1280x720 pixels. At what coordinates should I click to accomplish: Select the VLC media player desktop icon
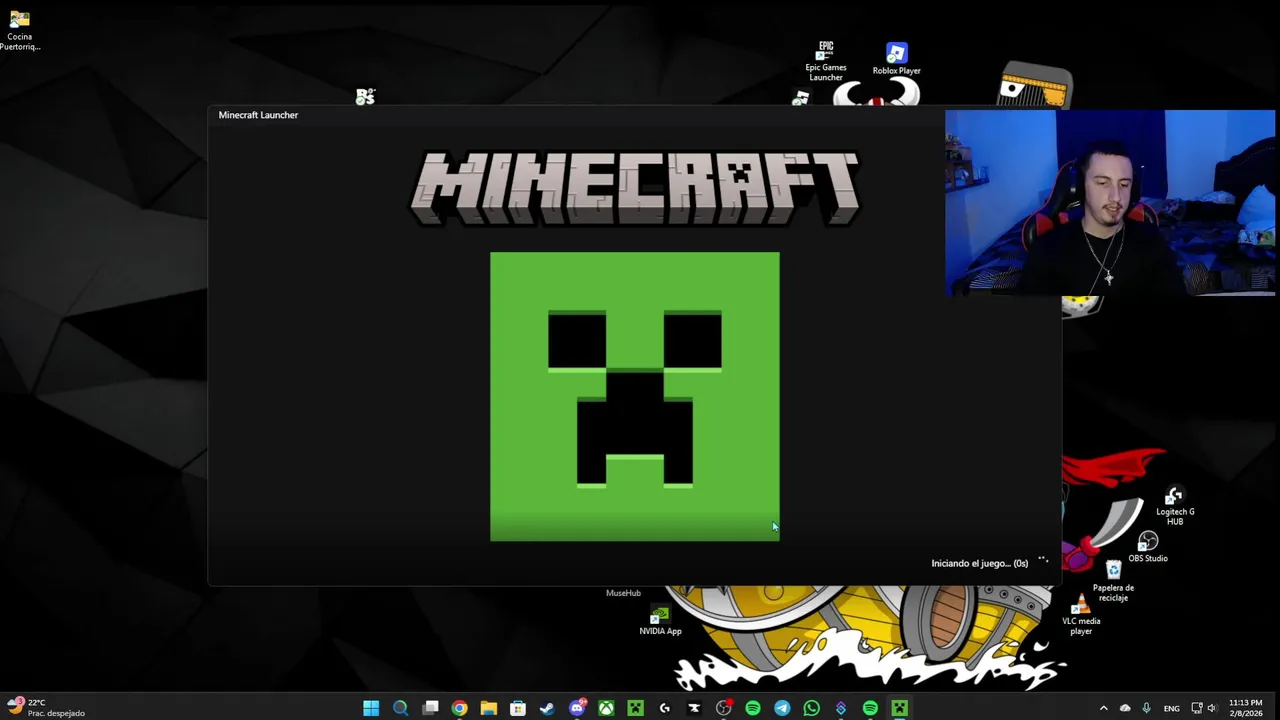(x=1081, y=615)
